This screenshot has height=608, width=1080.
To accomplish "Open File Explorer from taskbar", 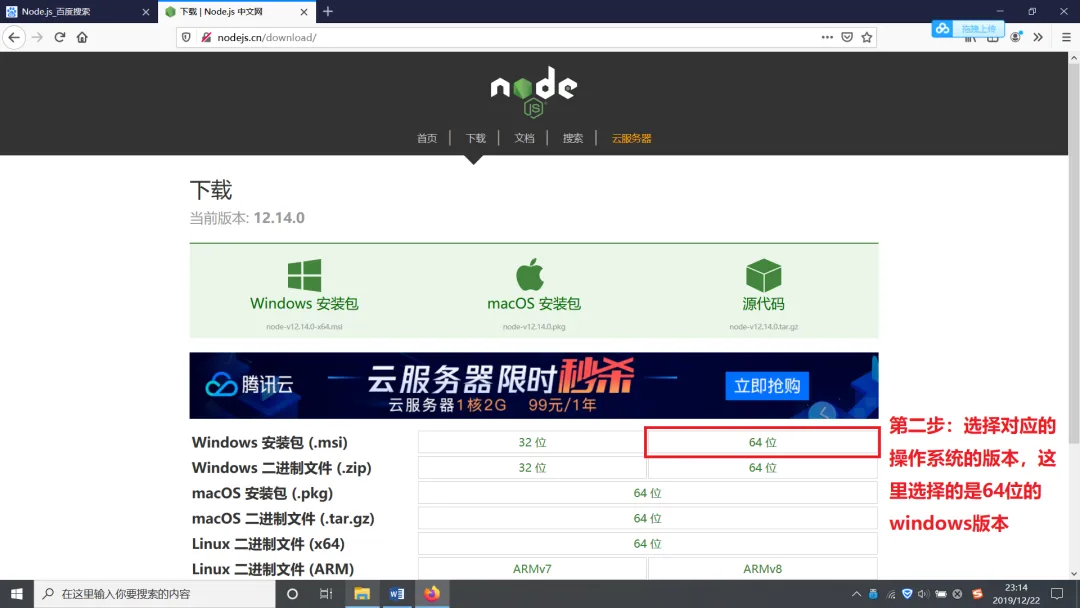I will point(362,594).
